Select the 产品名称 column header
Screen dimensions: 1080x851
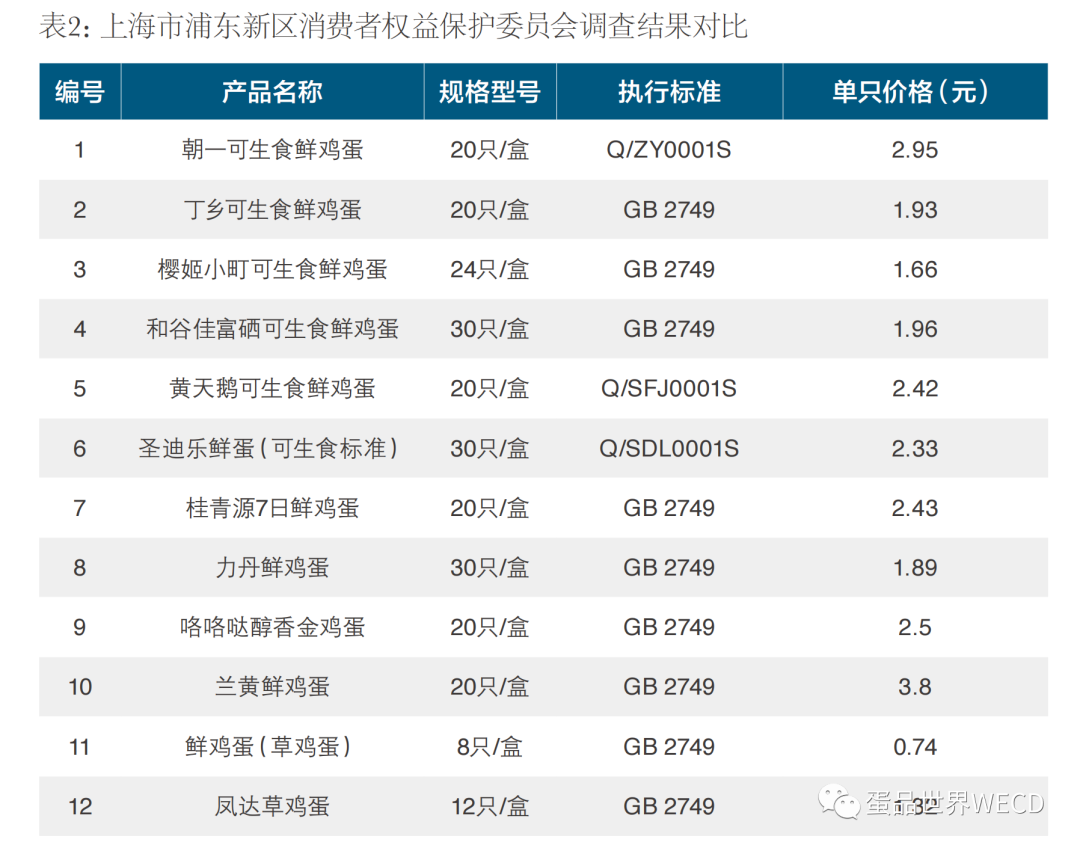tap(272, 92)
